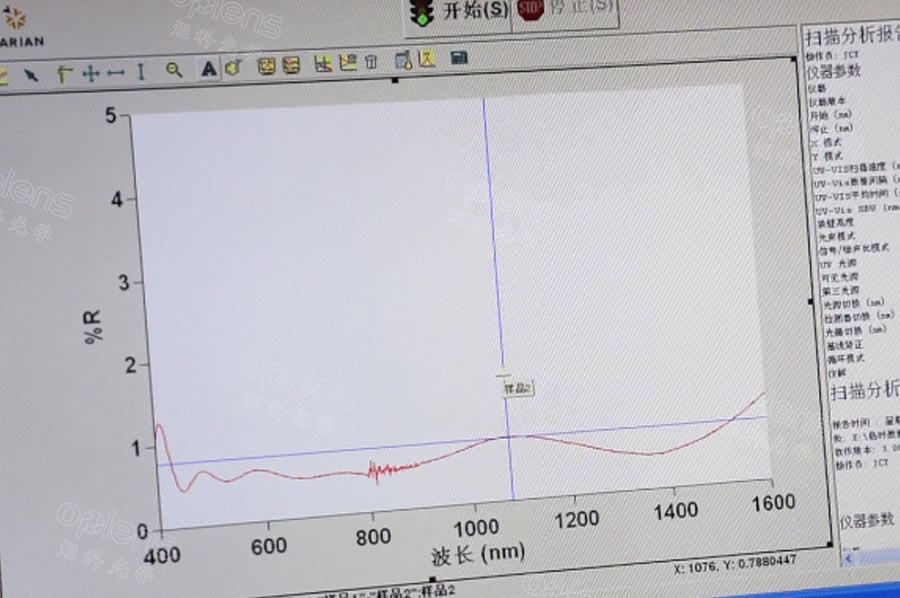Click the bold A text annotation tool
The height and width of the screenshot is (598, 900).
click(208, 69)
